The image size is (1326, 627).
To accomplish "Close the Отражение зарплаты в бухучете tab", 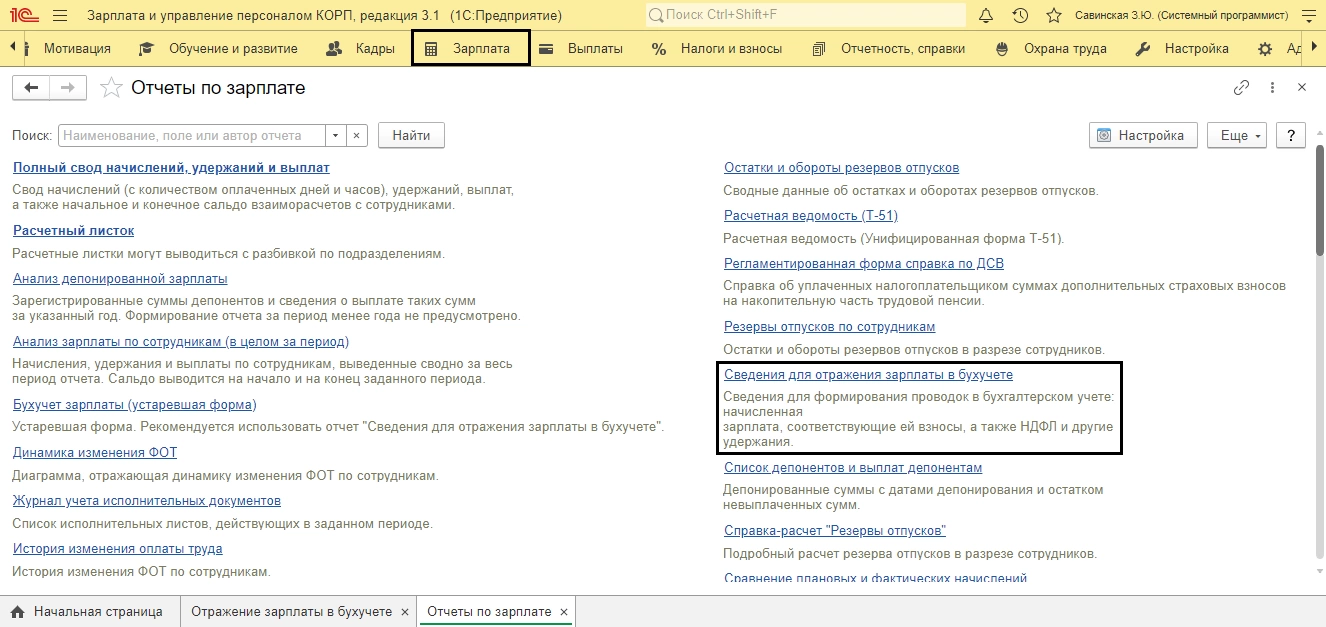I will 404,612.
